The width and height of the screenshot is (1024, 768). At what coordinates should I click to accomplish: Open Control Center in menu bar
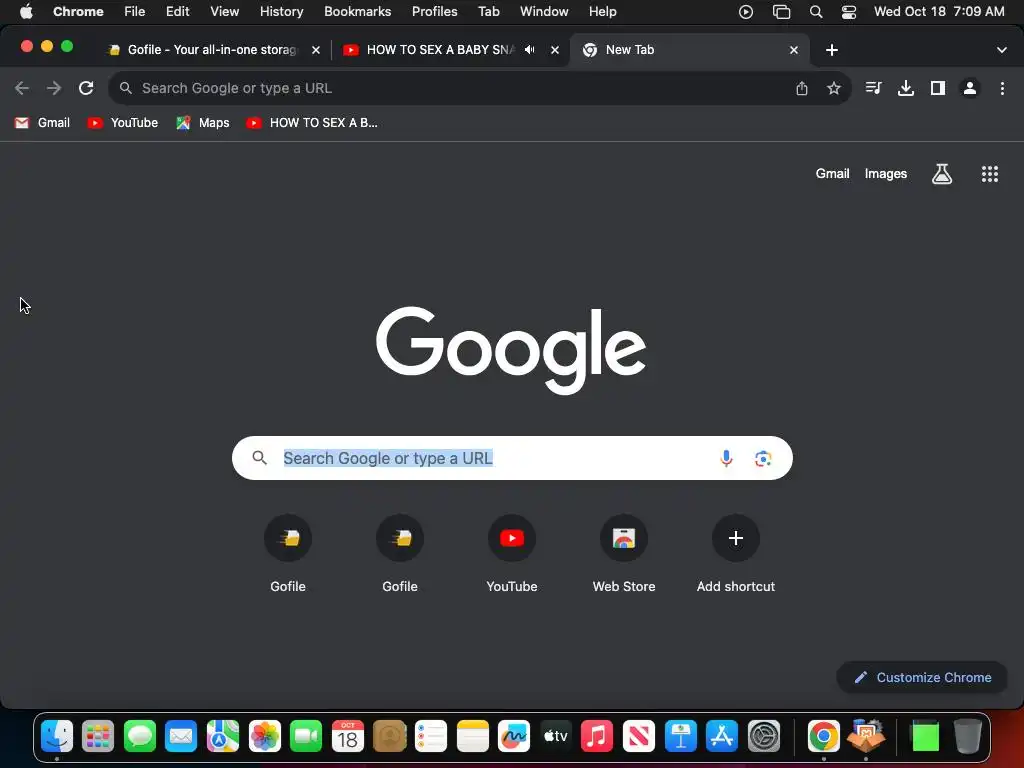pyautogui.click(x=849, y=12)
